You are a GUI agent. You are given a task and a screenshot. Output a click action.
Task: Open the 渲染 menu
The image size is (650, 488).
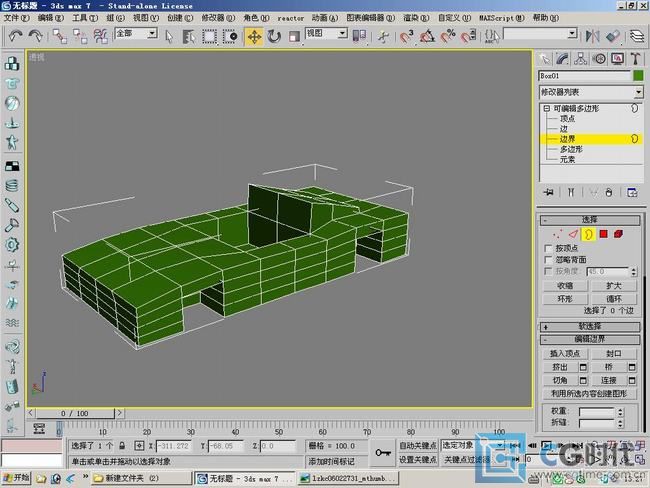(416, 18)
